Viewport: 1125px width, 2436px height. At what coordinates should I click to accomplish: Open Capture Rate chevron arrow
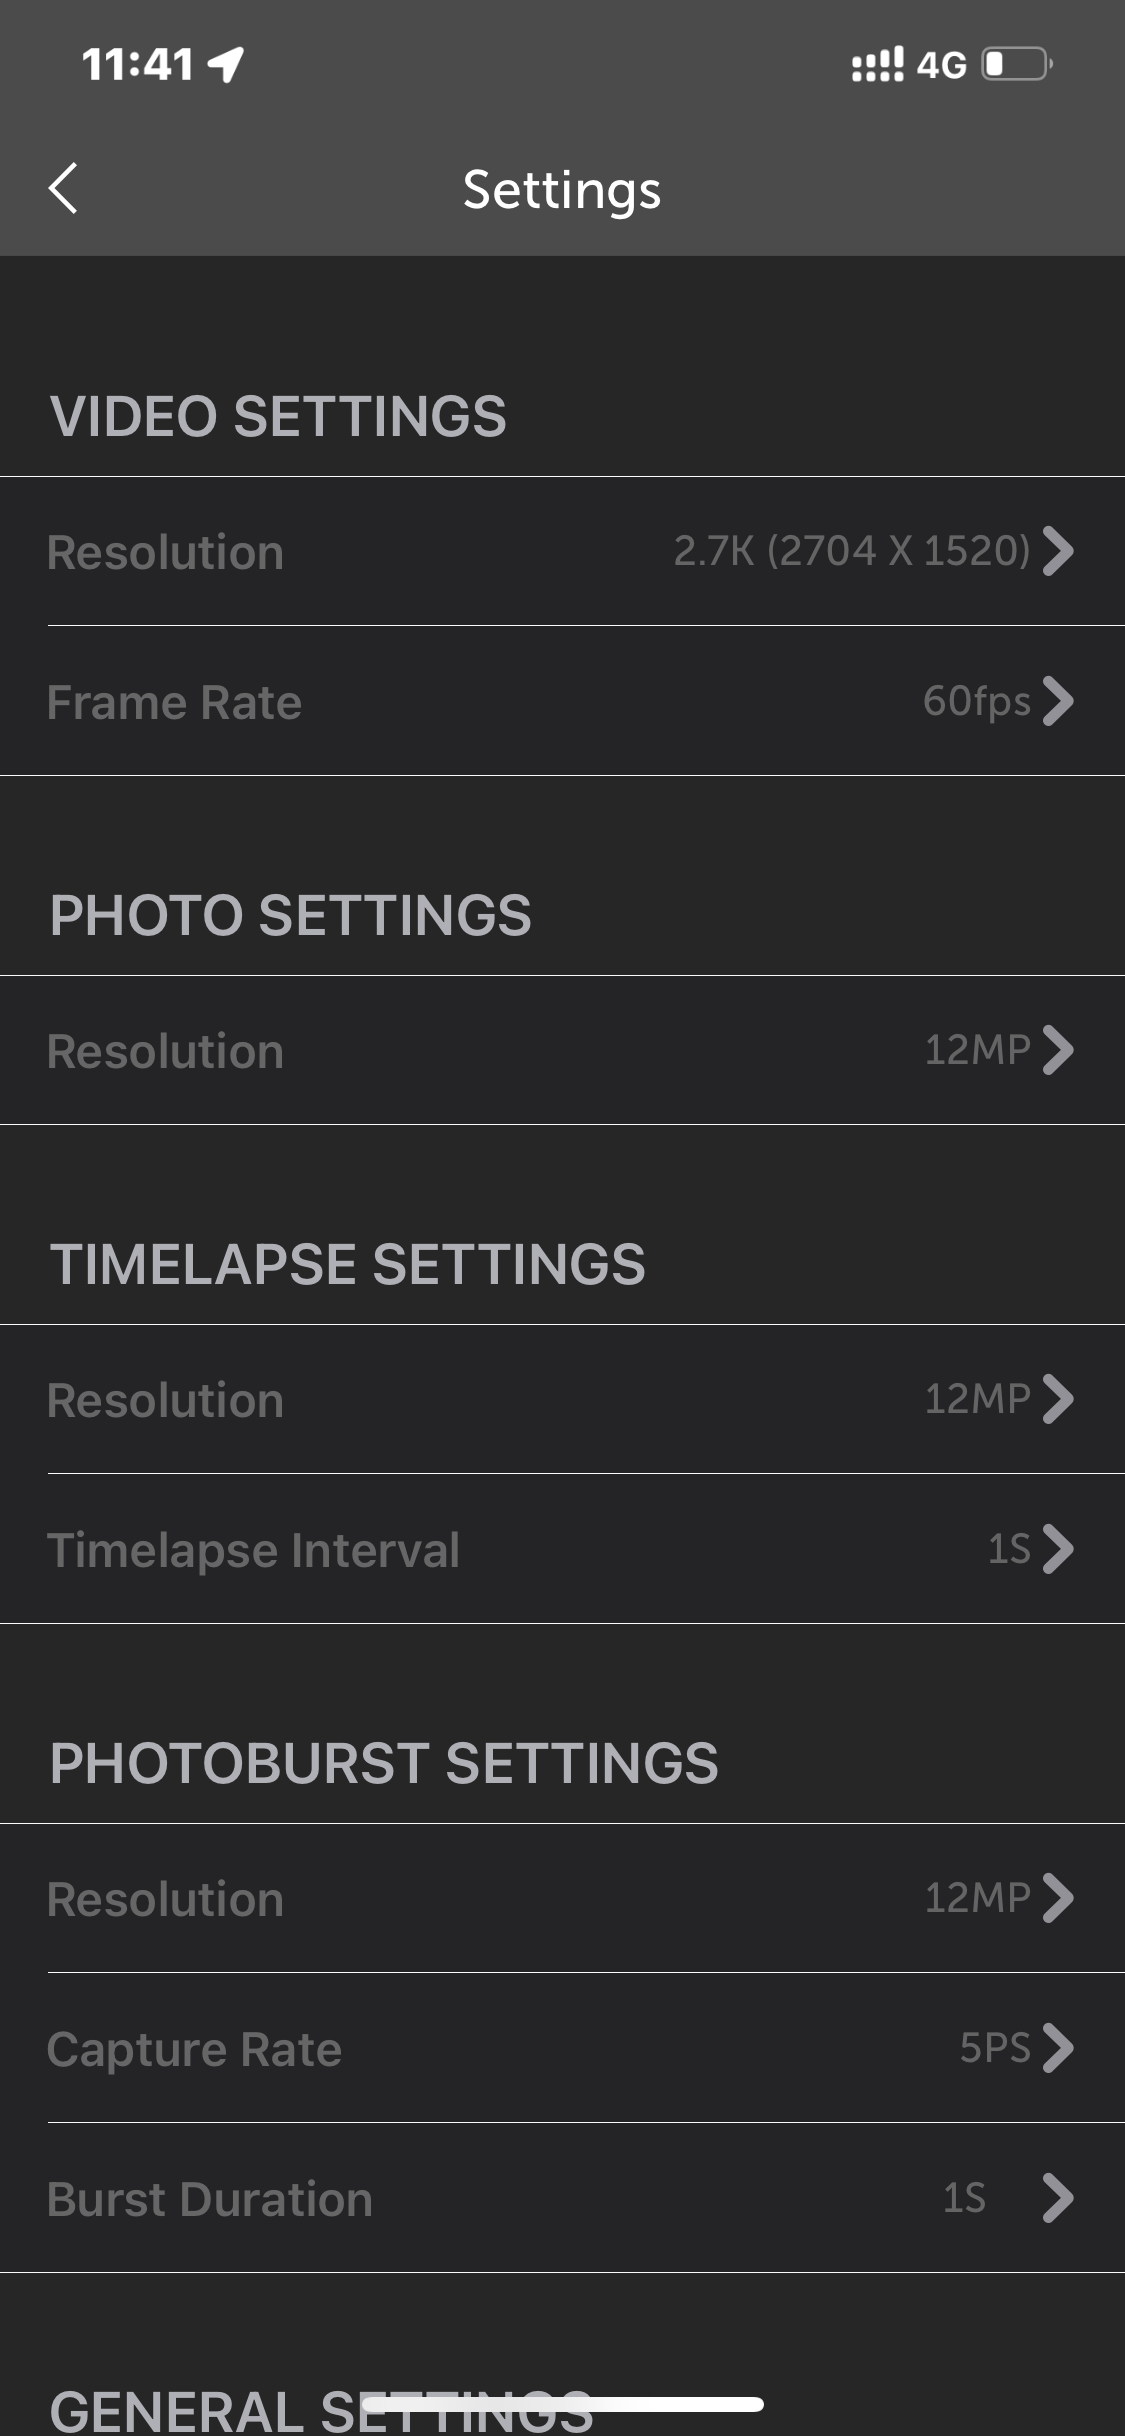[x=1057, y=2048]
